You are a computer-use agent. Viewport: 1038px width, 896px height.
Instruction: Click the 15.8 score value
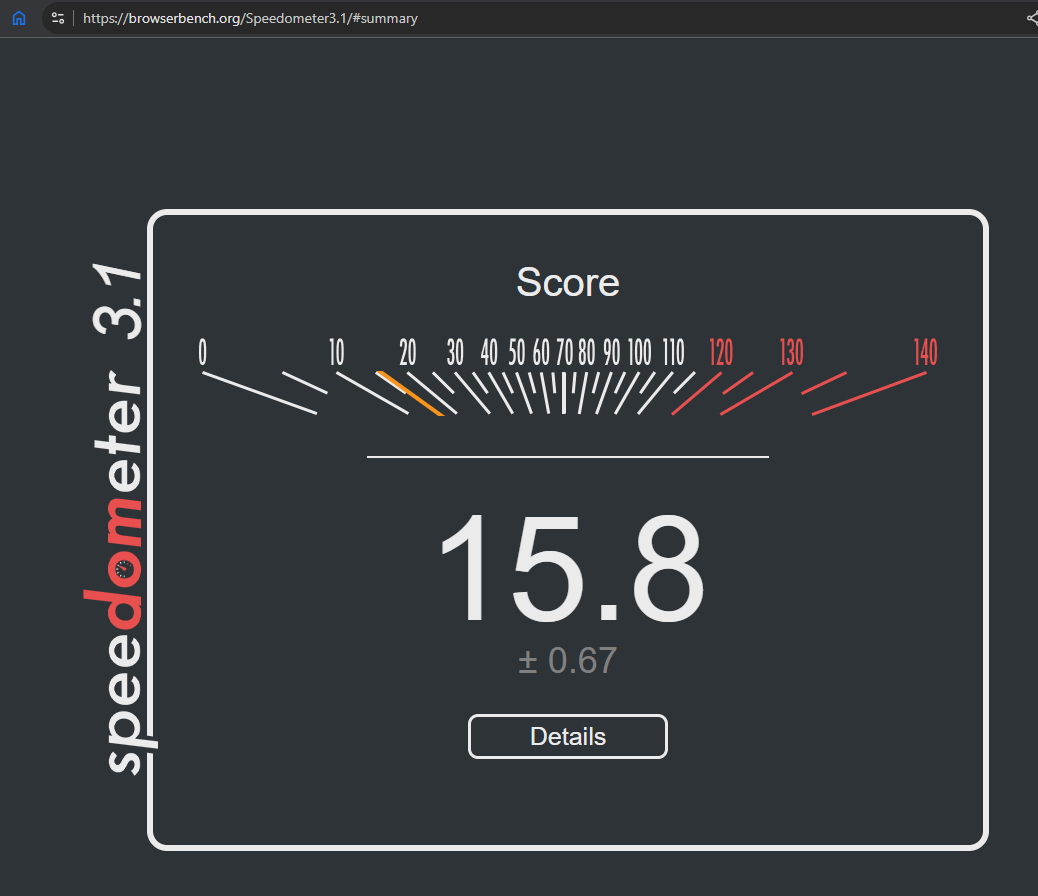pyautogui.click(x=571, y=568)
